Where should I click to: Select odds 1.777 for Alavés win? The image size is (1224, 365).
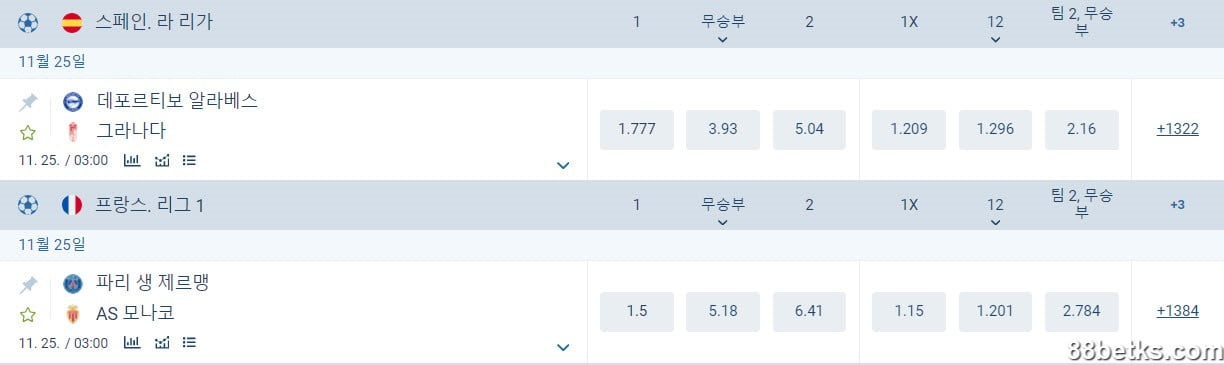[637, 129]
